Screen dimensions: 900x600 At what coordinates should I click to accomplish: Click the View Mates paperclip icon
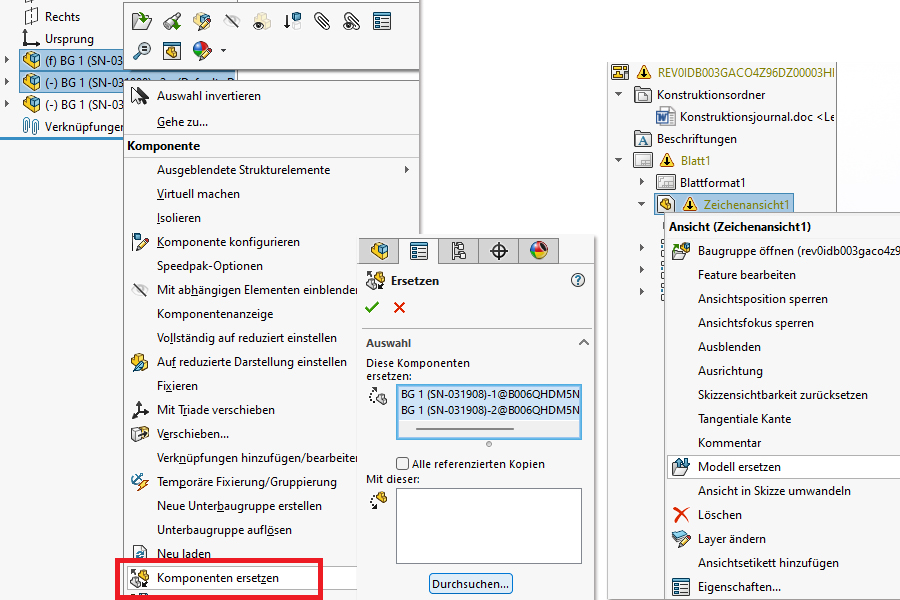click(x=322, y=20)
